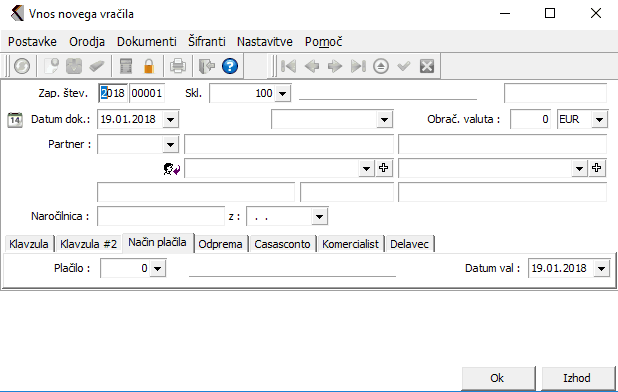Open the Skl. warehouse dropdown

282,94
